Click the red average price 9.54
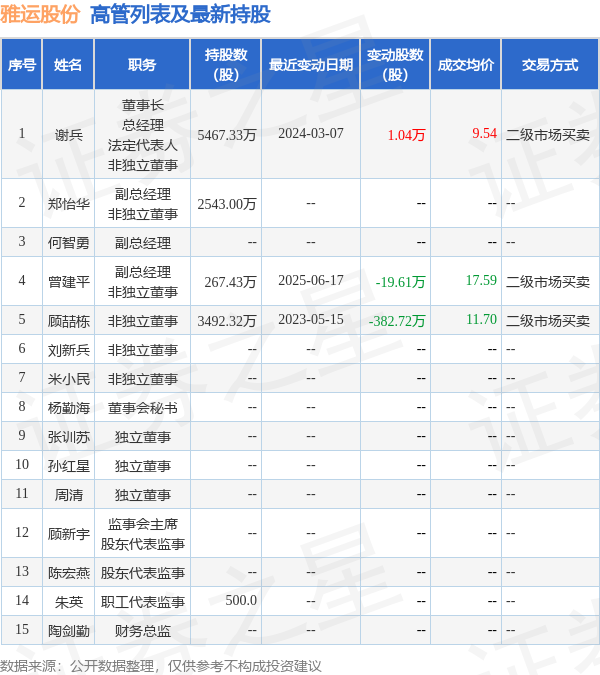 pyautogui.click(x=484, y=133)
